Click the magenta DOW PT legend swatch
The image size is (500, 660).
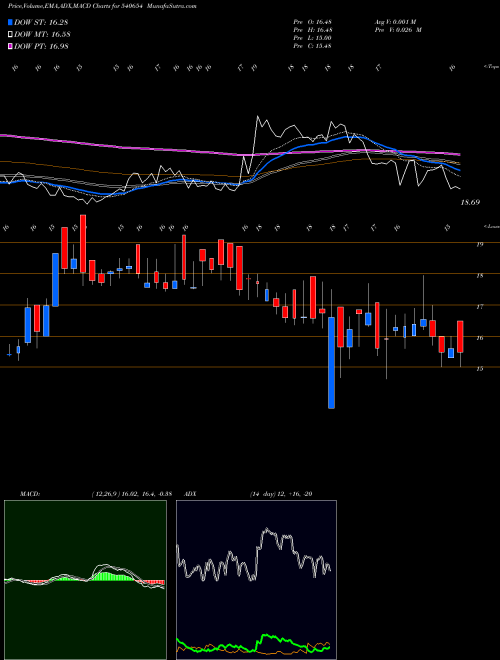10,46
